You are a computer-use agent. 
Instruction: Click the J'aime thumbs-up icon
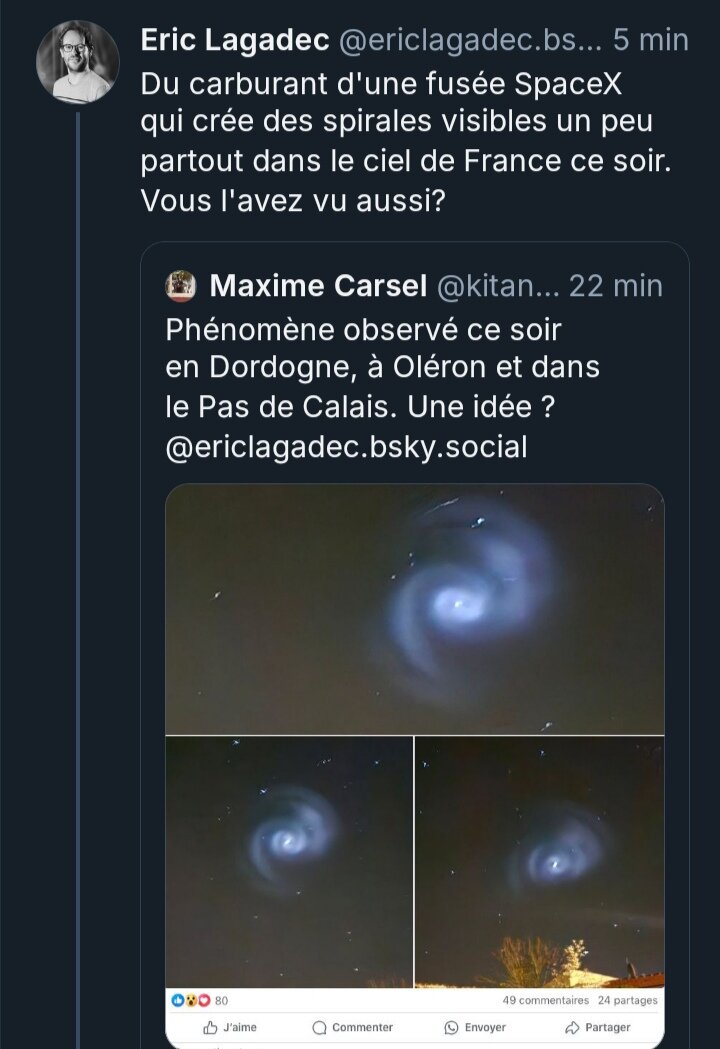(211, 1027)
